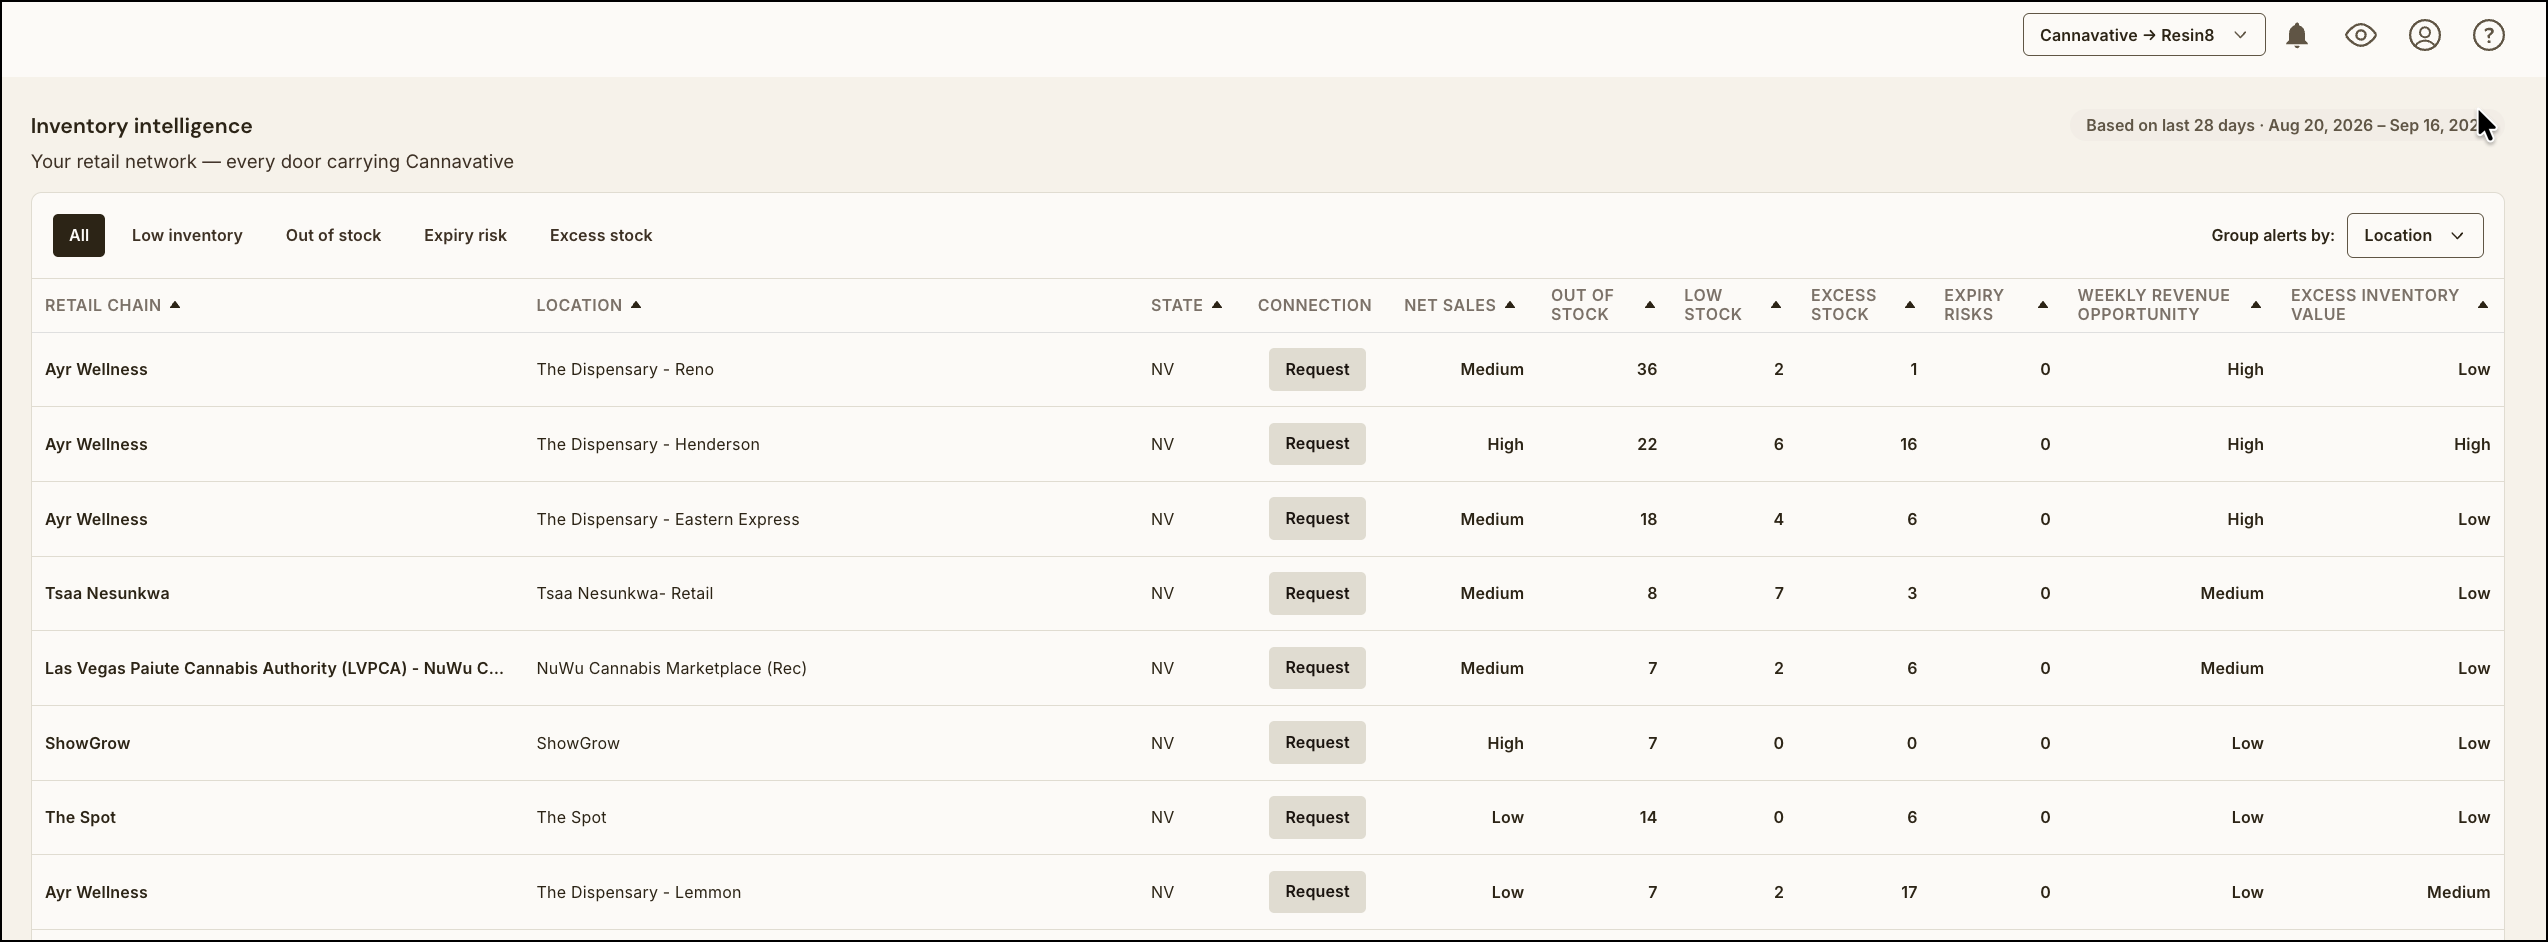
Task: Sort by State column arrow
Action: click(1217, 305)
